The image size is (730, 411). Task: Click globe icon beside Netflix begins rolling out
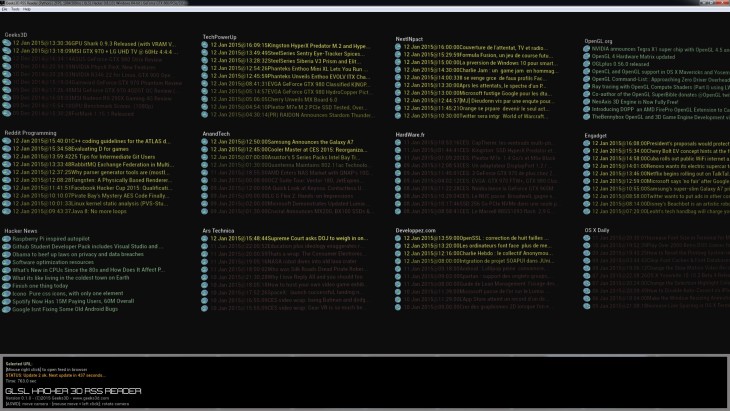coord(587,174)
